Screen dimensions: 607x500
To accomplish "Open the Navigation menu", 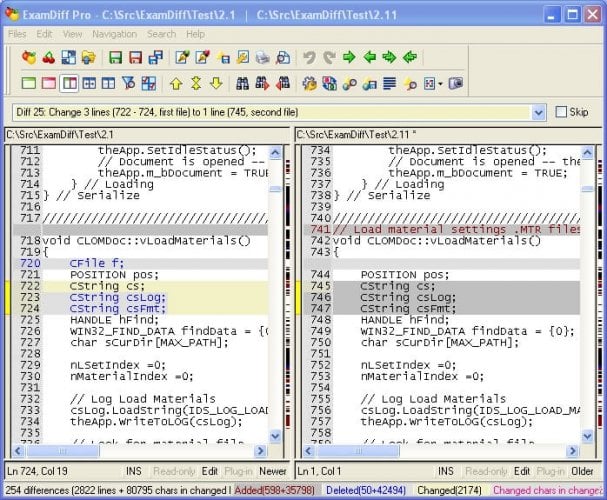I will [114, 34].
